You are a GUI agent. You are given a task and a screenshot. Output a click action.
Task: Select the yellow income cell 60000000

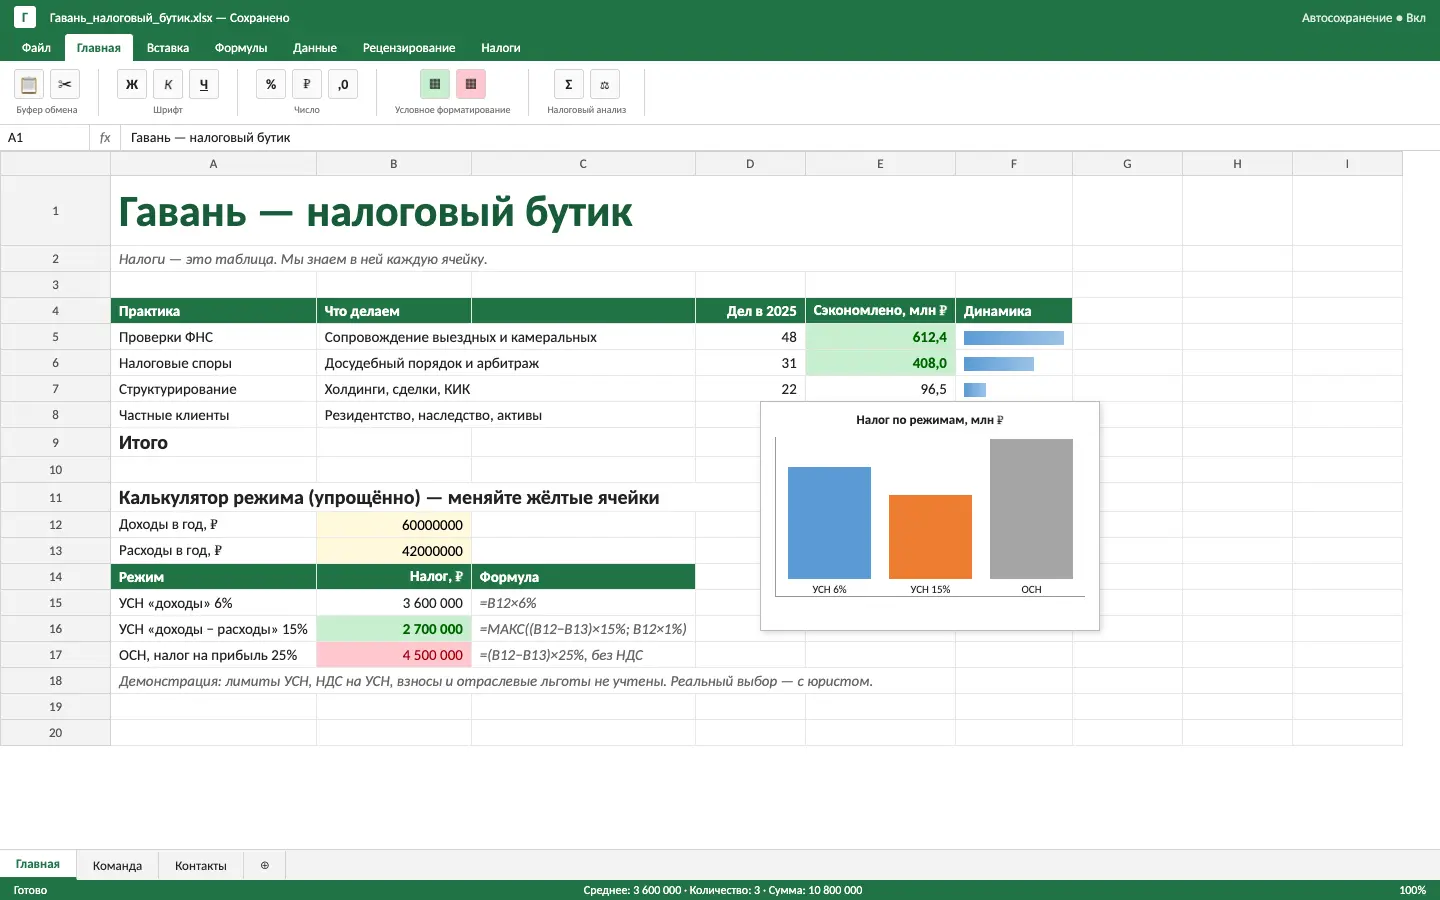pos(394,525)
